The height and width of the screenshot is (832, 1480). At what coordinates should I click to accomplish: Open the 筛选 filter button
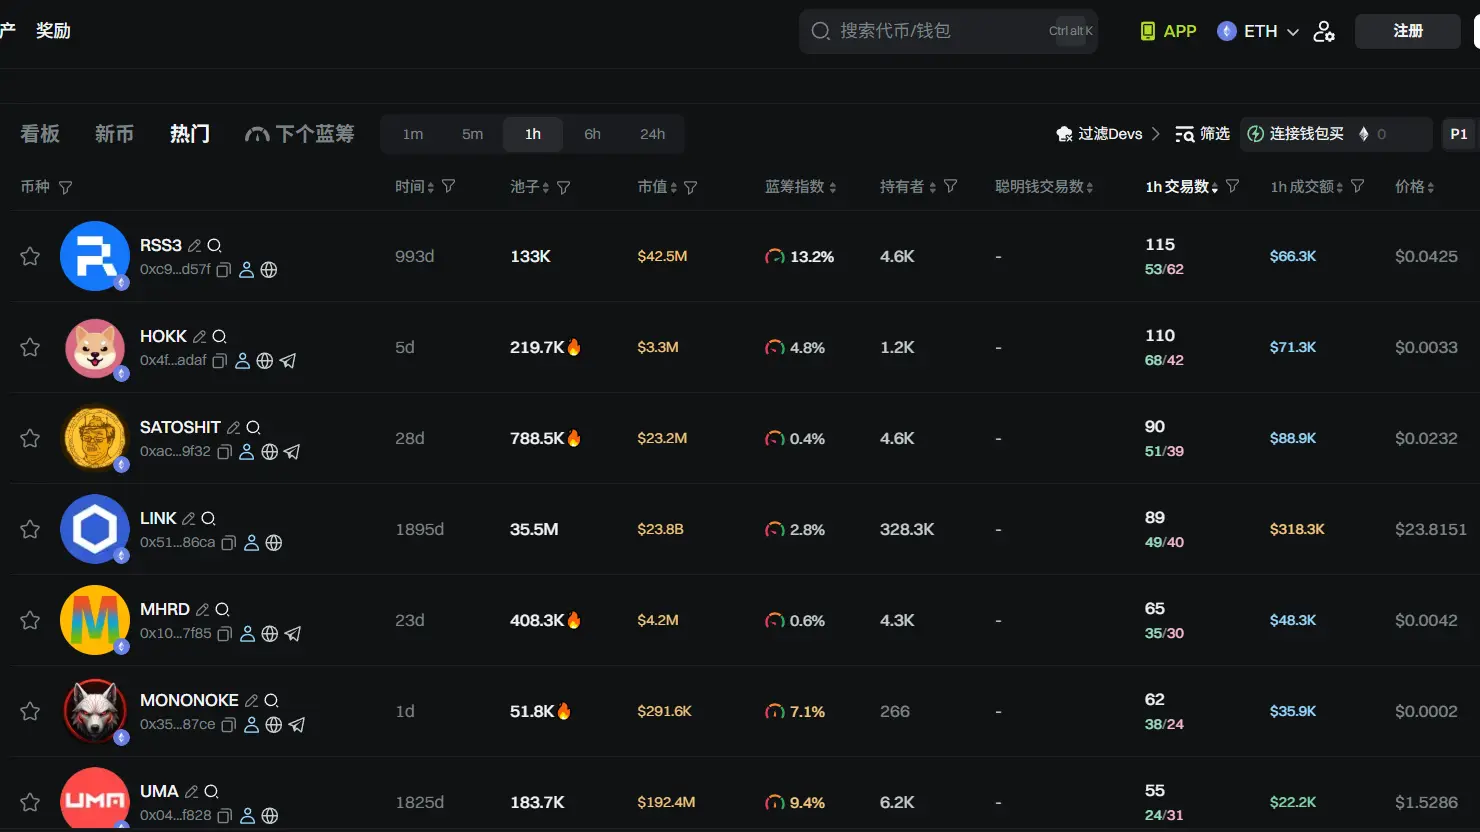1203,134
